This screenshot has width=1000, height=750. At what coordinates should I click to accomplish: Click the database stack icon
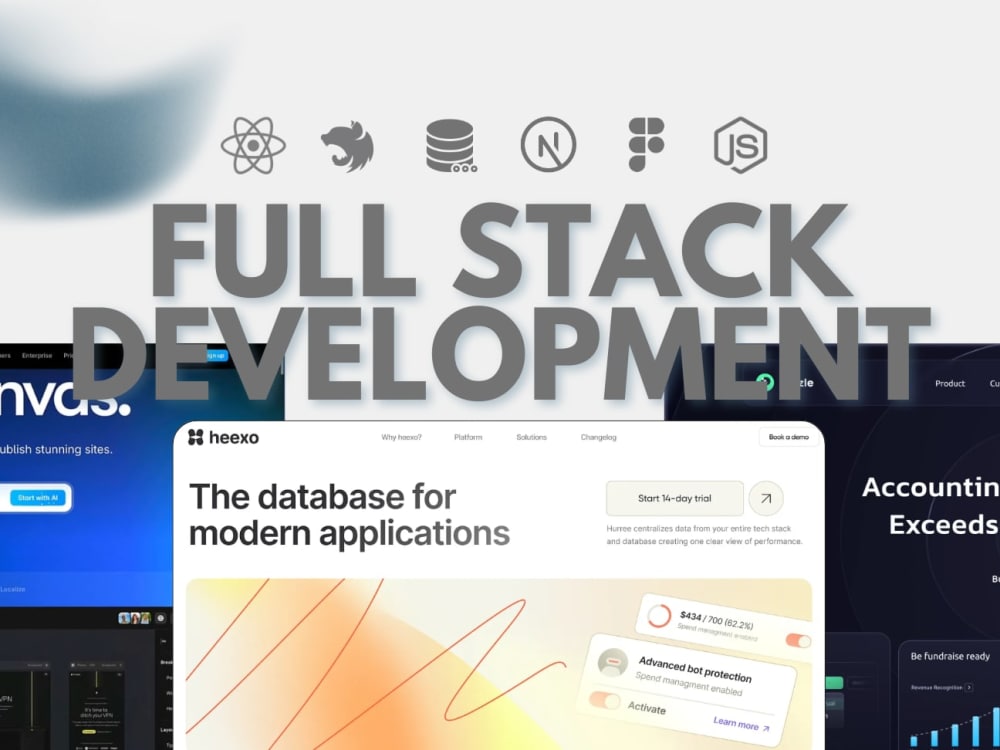point(451,146)
